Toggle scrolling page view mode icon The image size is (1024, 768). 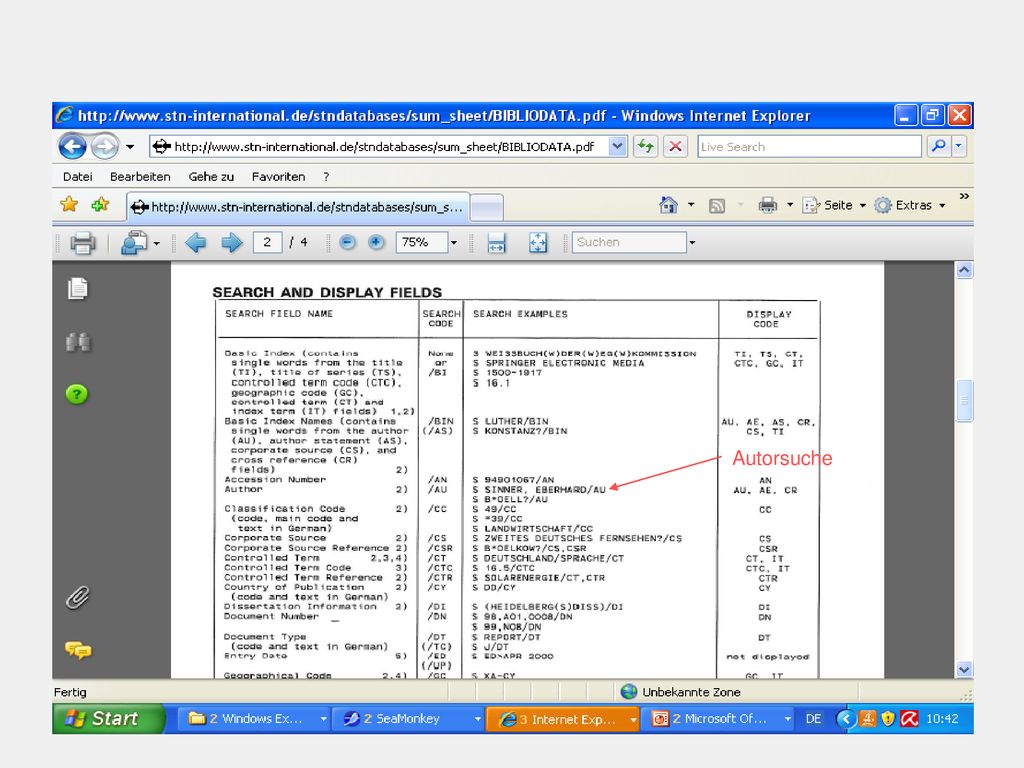click(x=496, y=242)
